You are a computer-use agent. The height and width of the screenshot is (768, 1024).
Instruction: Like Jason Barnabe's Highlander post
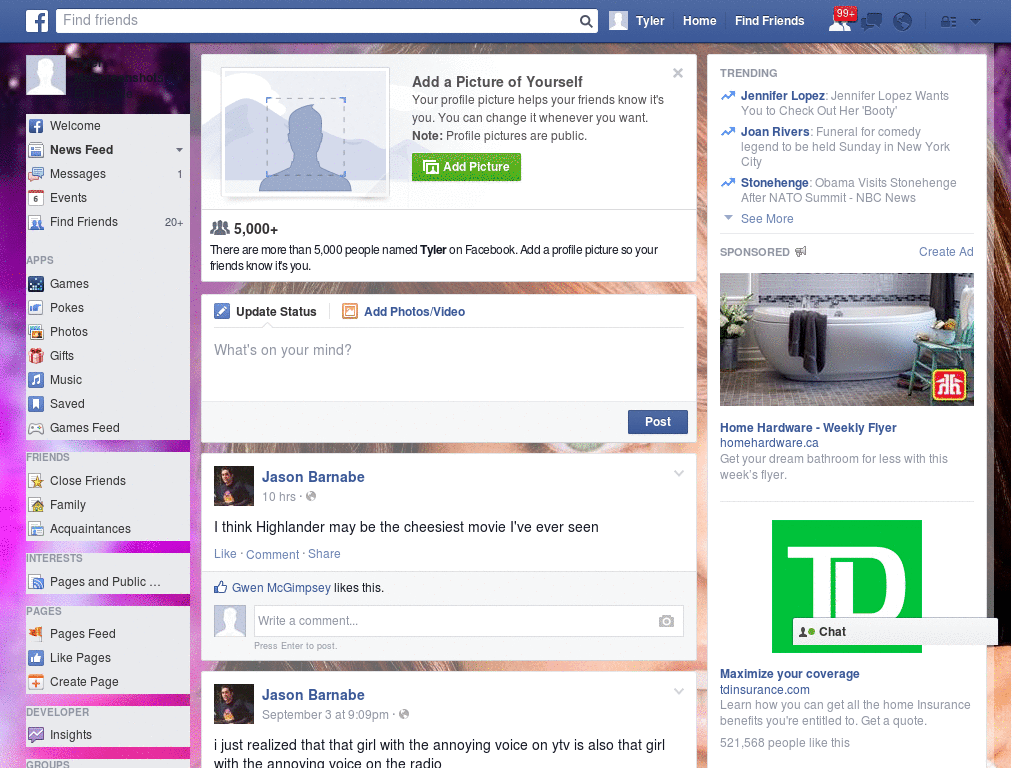[x=225, y=553]
